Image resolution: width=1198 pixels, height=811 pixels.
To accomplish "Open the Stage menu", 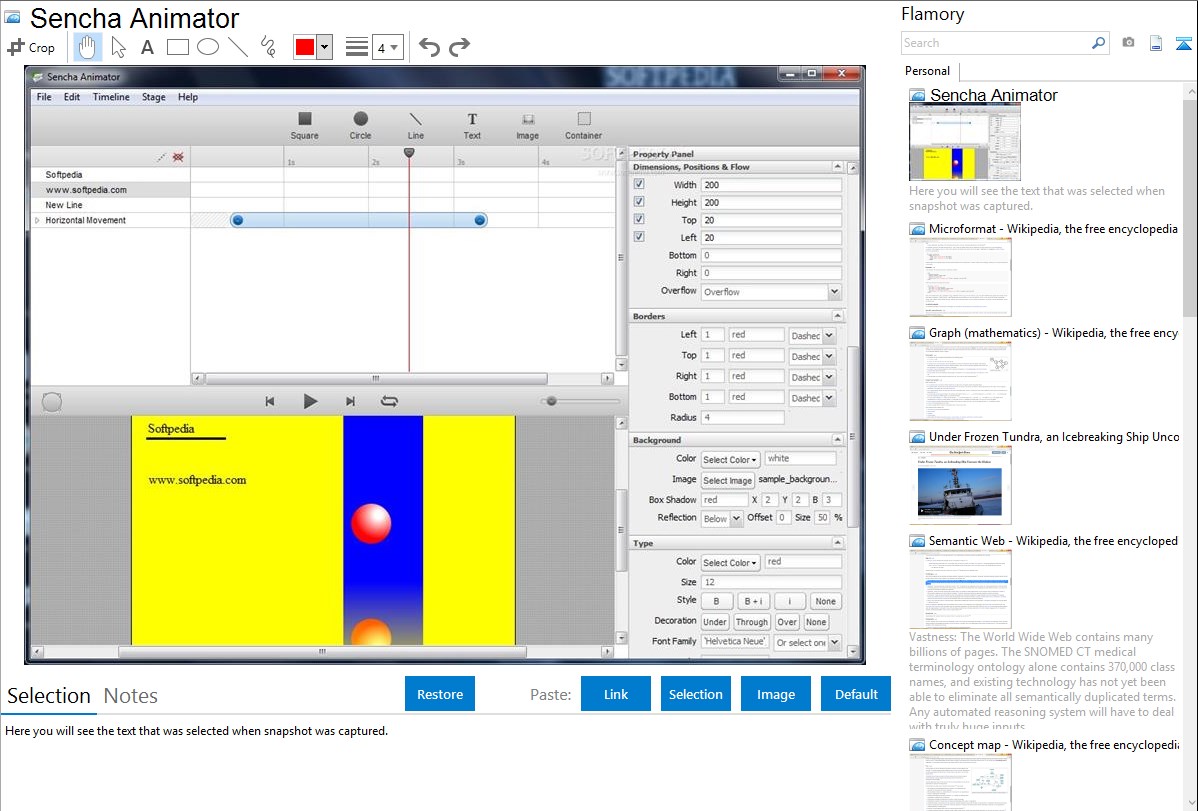I will (154, 97).
